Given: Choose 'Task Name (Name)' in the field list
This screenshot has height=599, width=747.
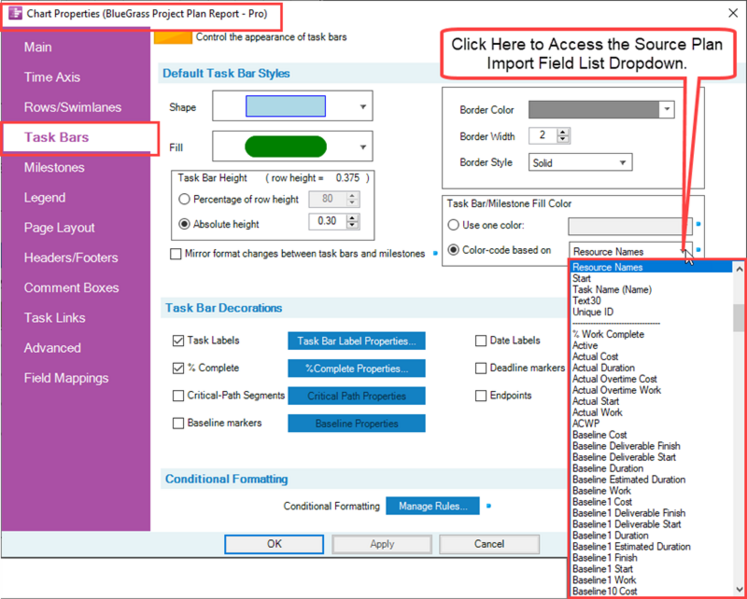Looking at the screenshot, I should tap(612, 290).
